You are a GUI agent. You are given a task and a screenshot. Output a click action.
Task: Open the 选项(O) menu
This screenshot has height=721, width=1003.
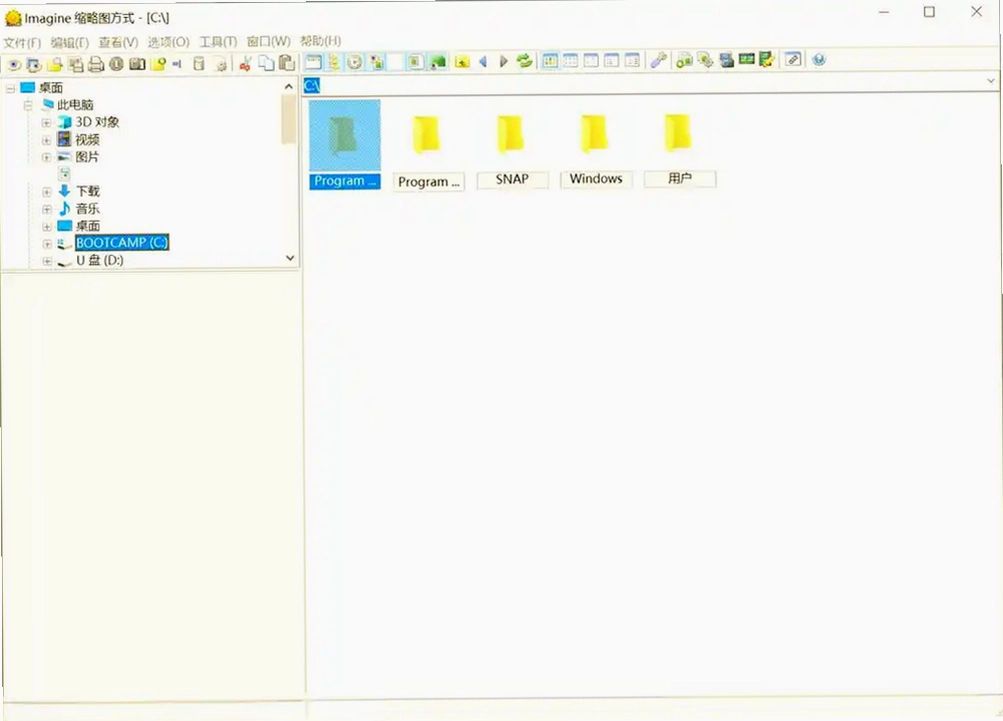coord(168,42)
